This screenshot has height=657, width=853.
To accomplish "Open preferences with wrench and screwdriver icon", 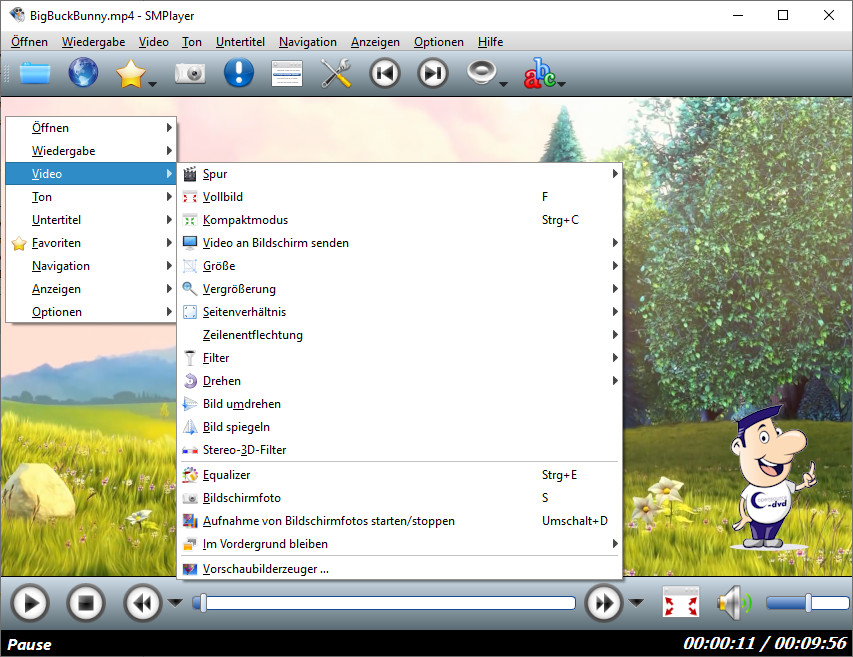I will point(336,74).
